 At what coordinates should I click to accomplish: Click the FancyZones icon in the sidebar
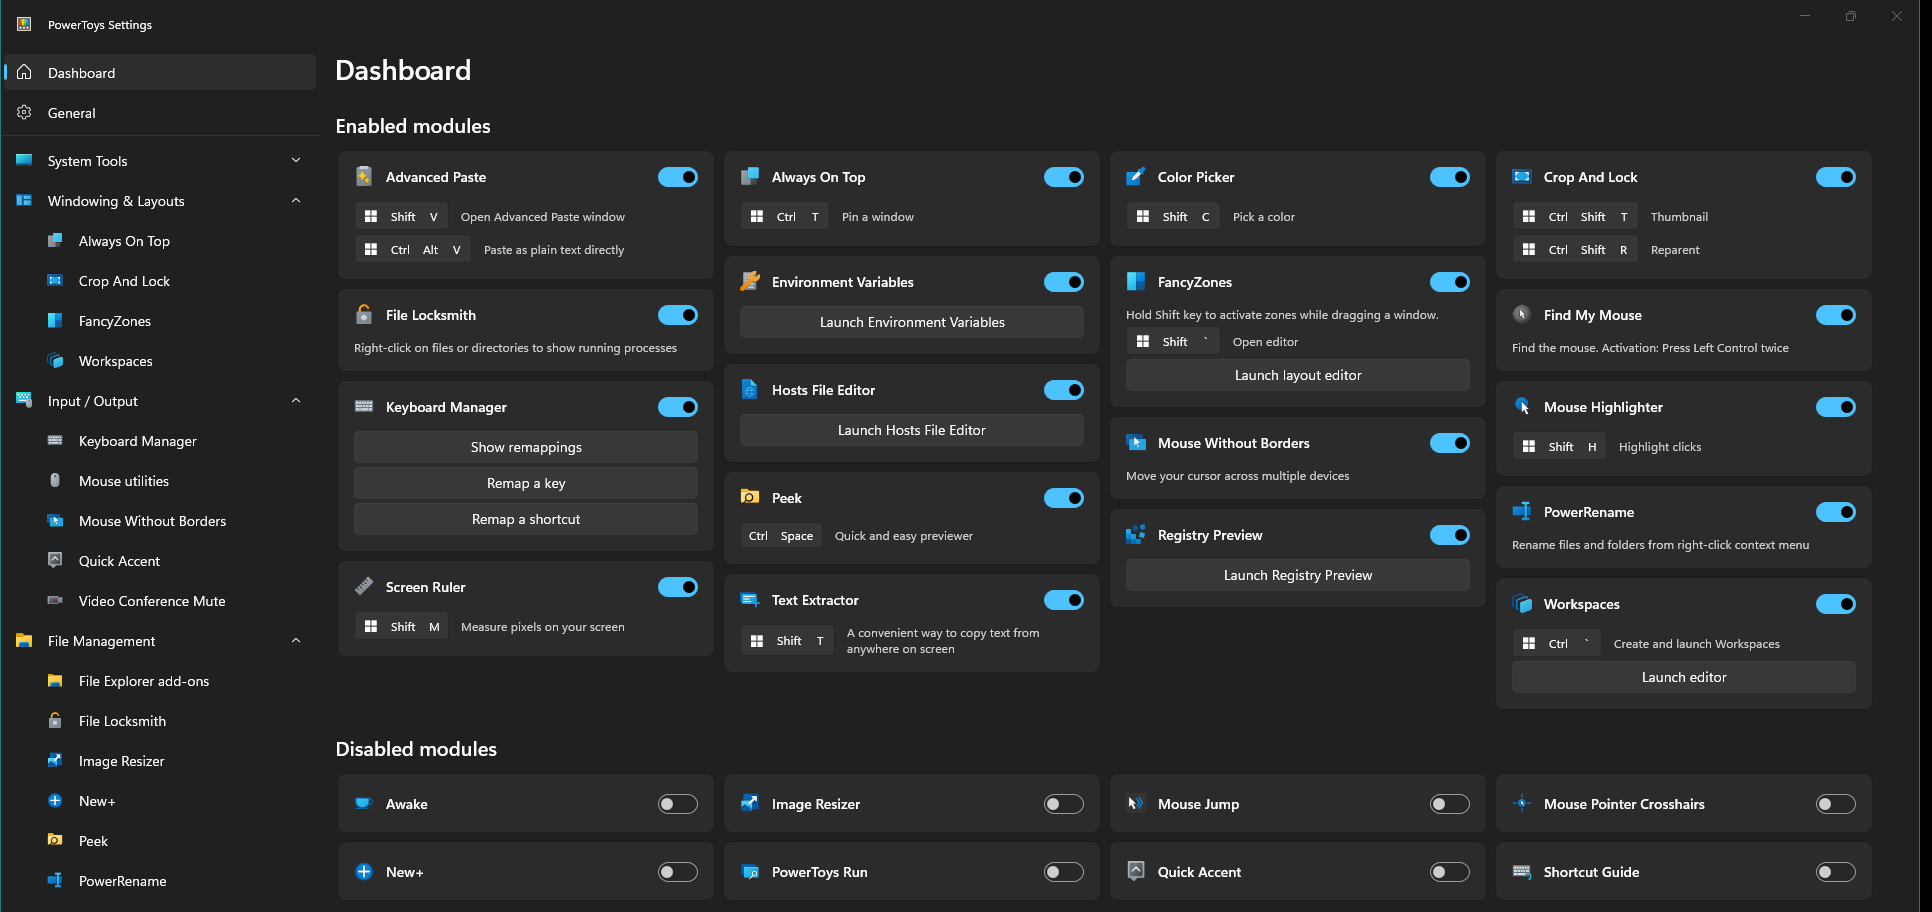coord(55,321)
